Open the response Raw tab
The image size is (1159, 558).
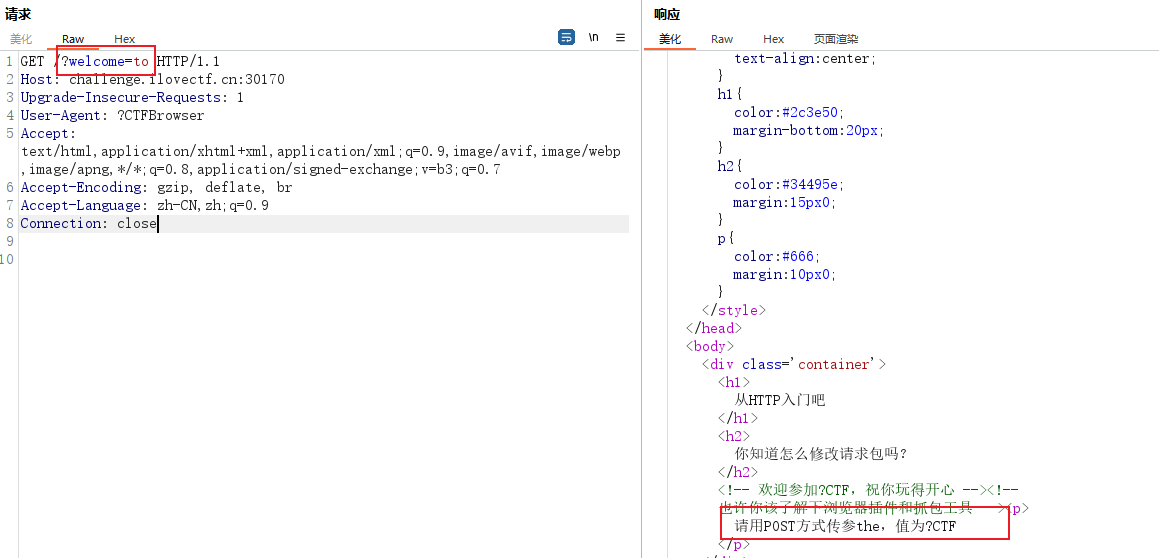pyautogui.click(x=721, y=39)
